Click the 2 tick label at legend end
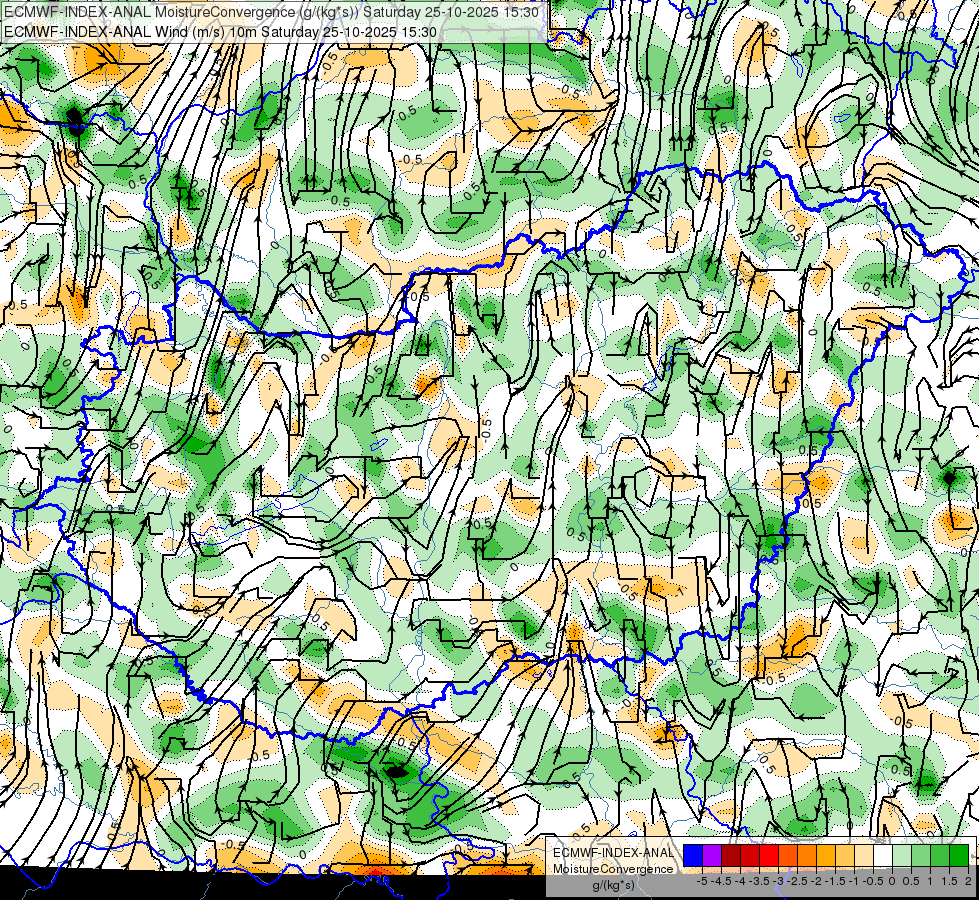The width and height of the screenshot is (979, 900). [x=968, y=881]
